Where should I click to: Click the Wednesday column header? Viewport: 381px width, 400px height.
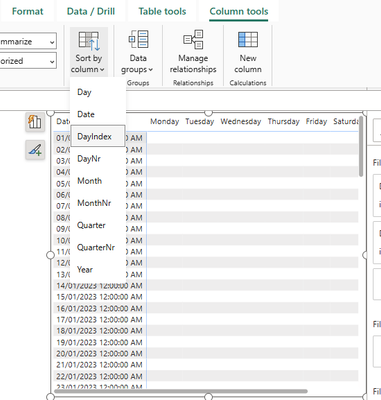pos(241,122)
